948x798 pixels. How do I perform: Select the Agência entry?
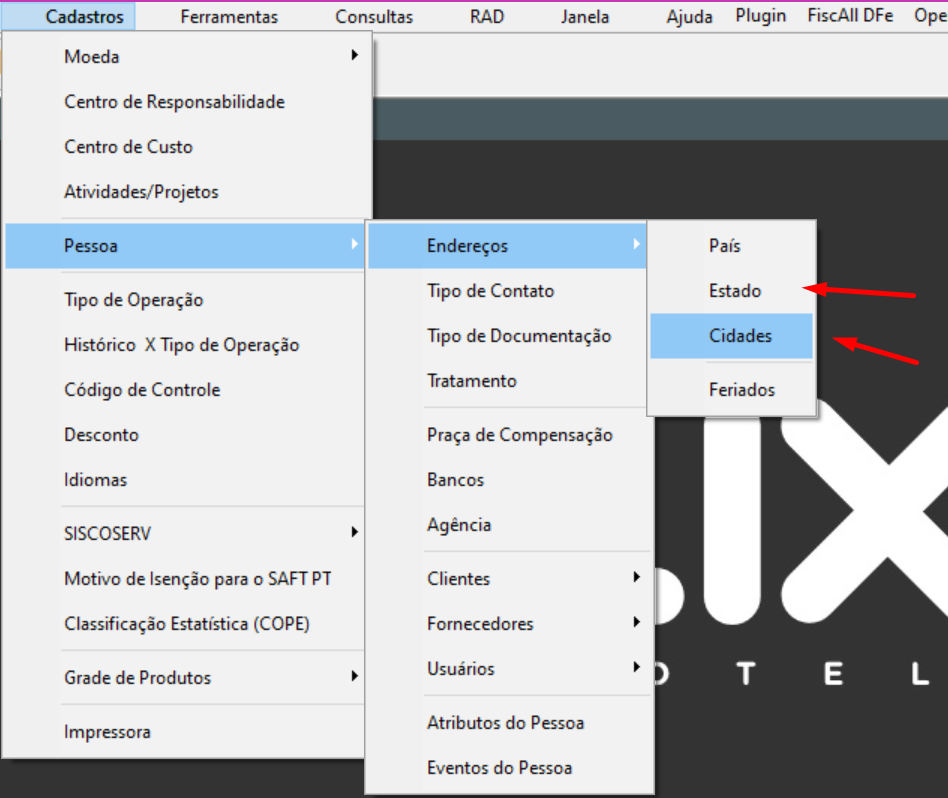510,525
